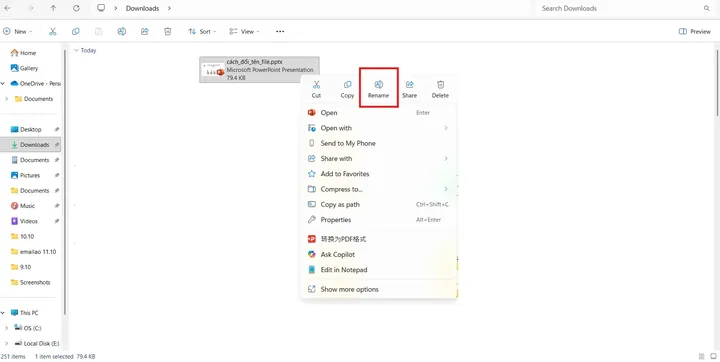Open the View dropdown
720x362 pixels.
[x=245, y=31]
